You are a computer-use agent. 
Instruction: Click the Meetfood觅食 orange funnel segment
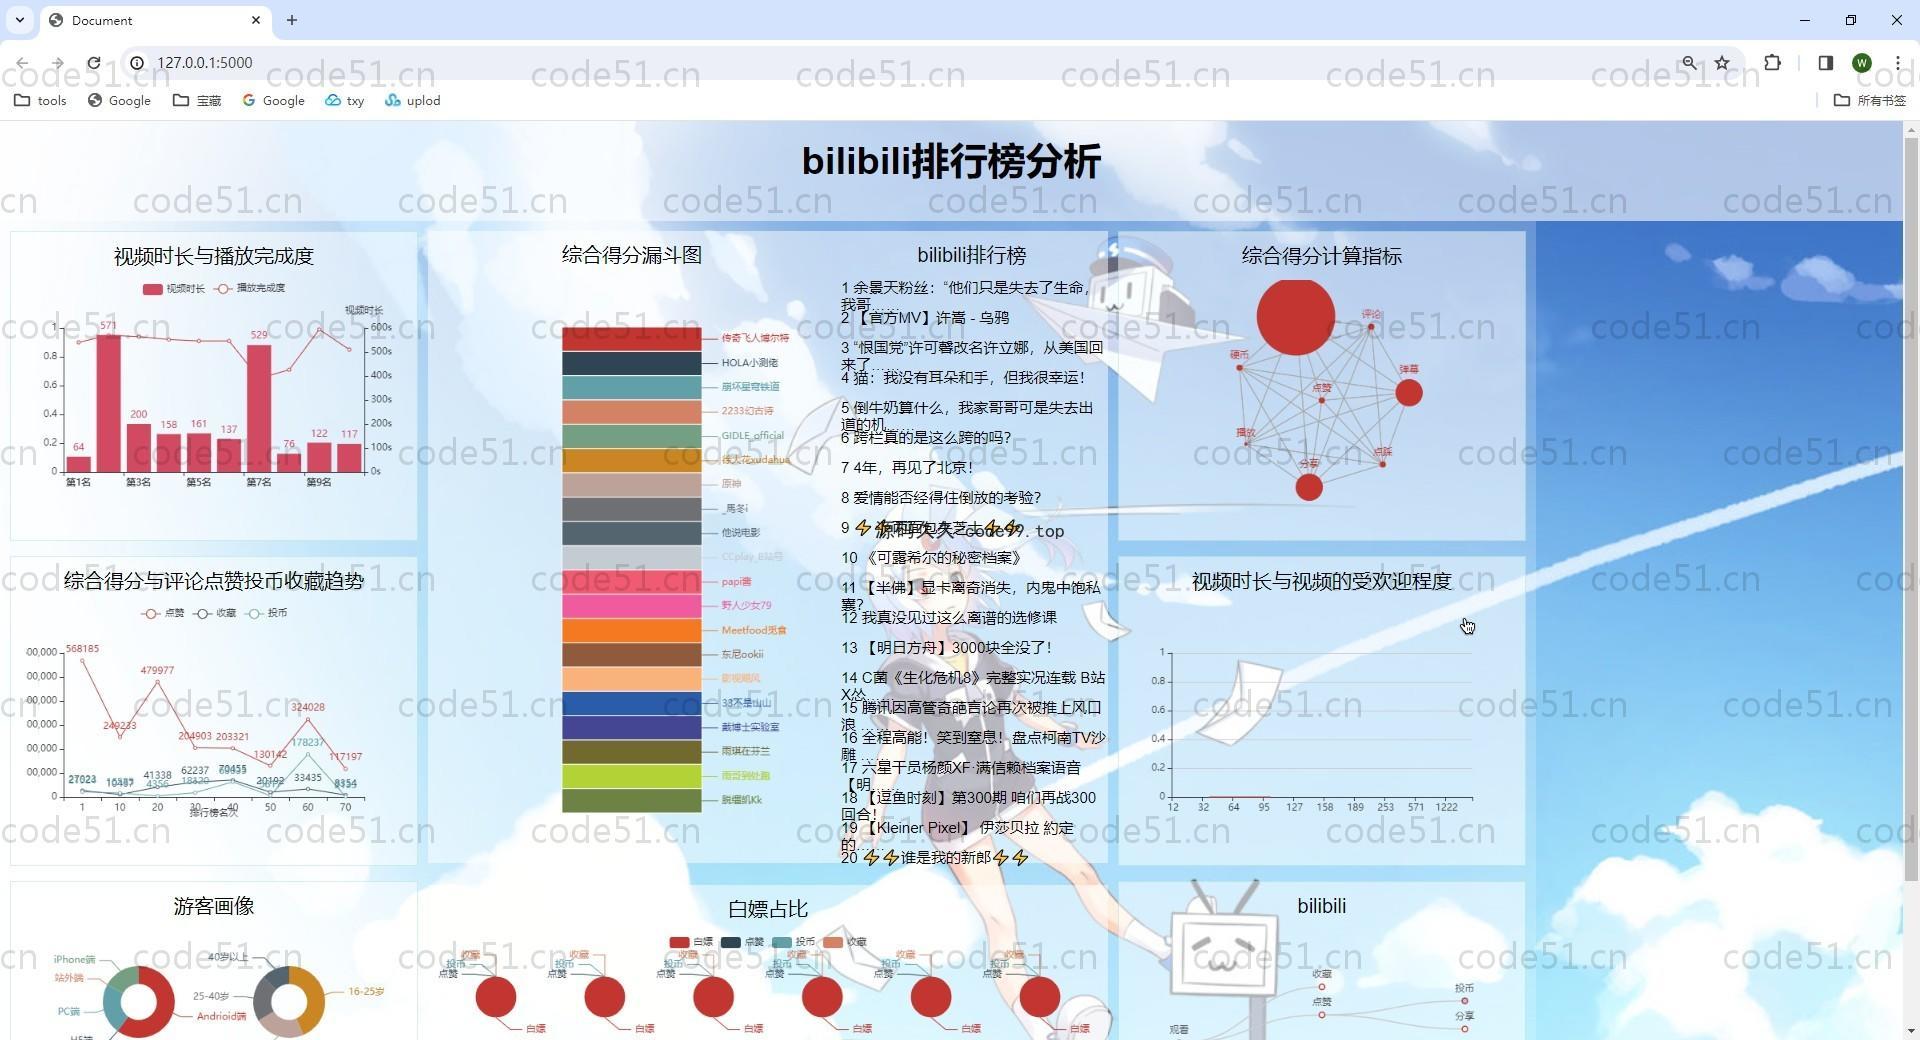pos(631,630)
